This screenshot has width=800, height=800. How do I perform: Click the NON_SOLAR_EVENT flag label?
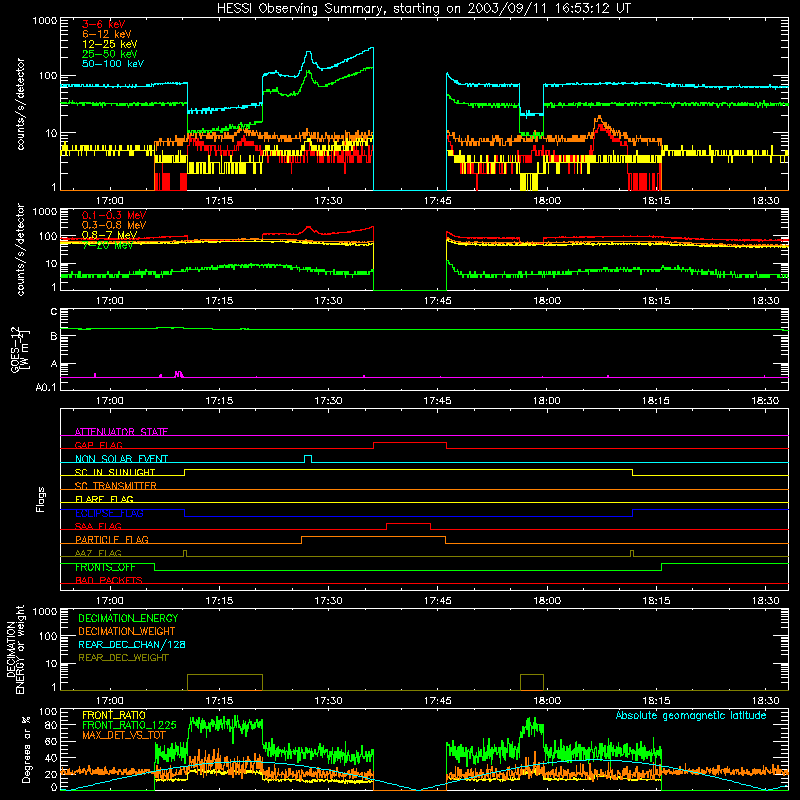tap(121, 459)
